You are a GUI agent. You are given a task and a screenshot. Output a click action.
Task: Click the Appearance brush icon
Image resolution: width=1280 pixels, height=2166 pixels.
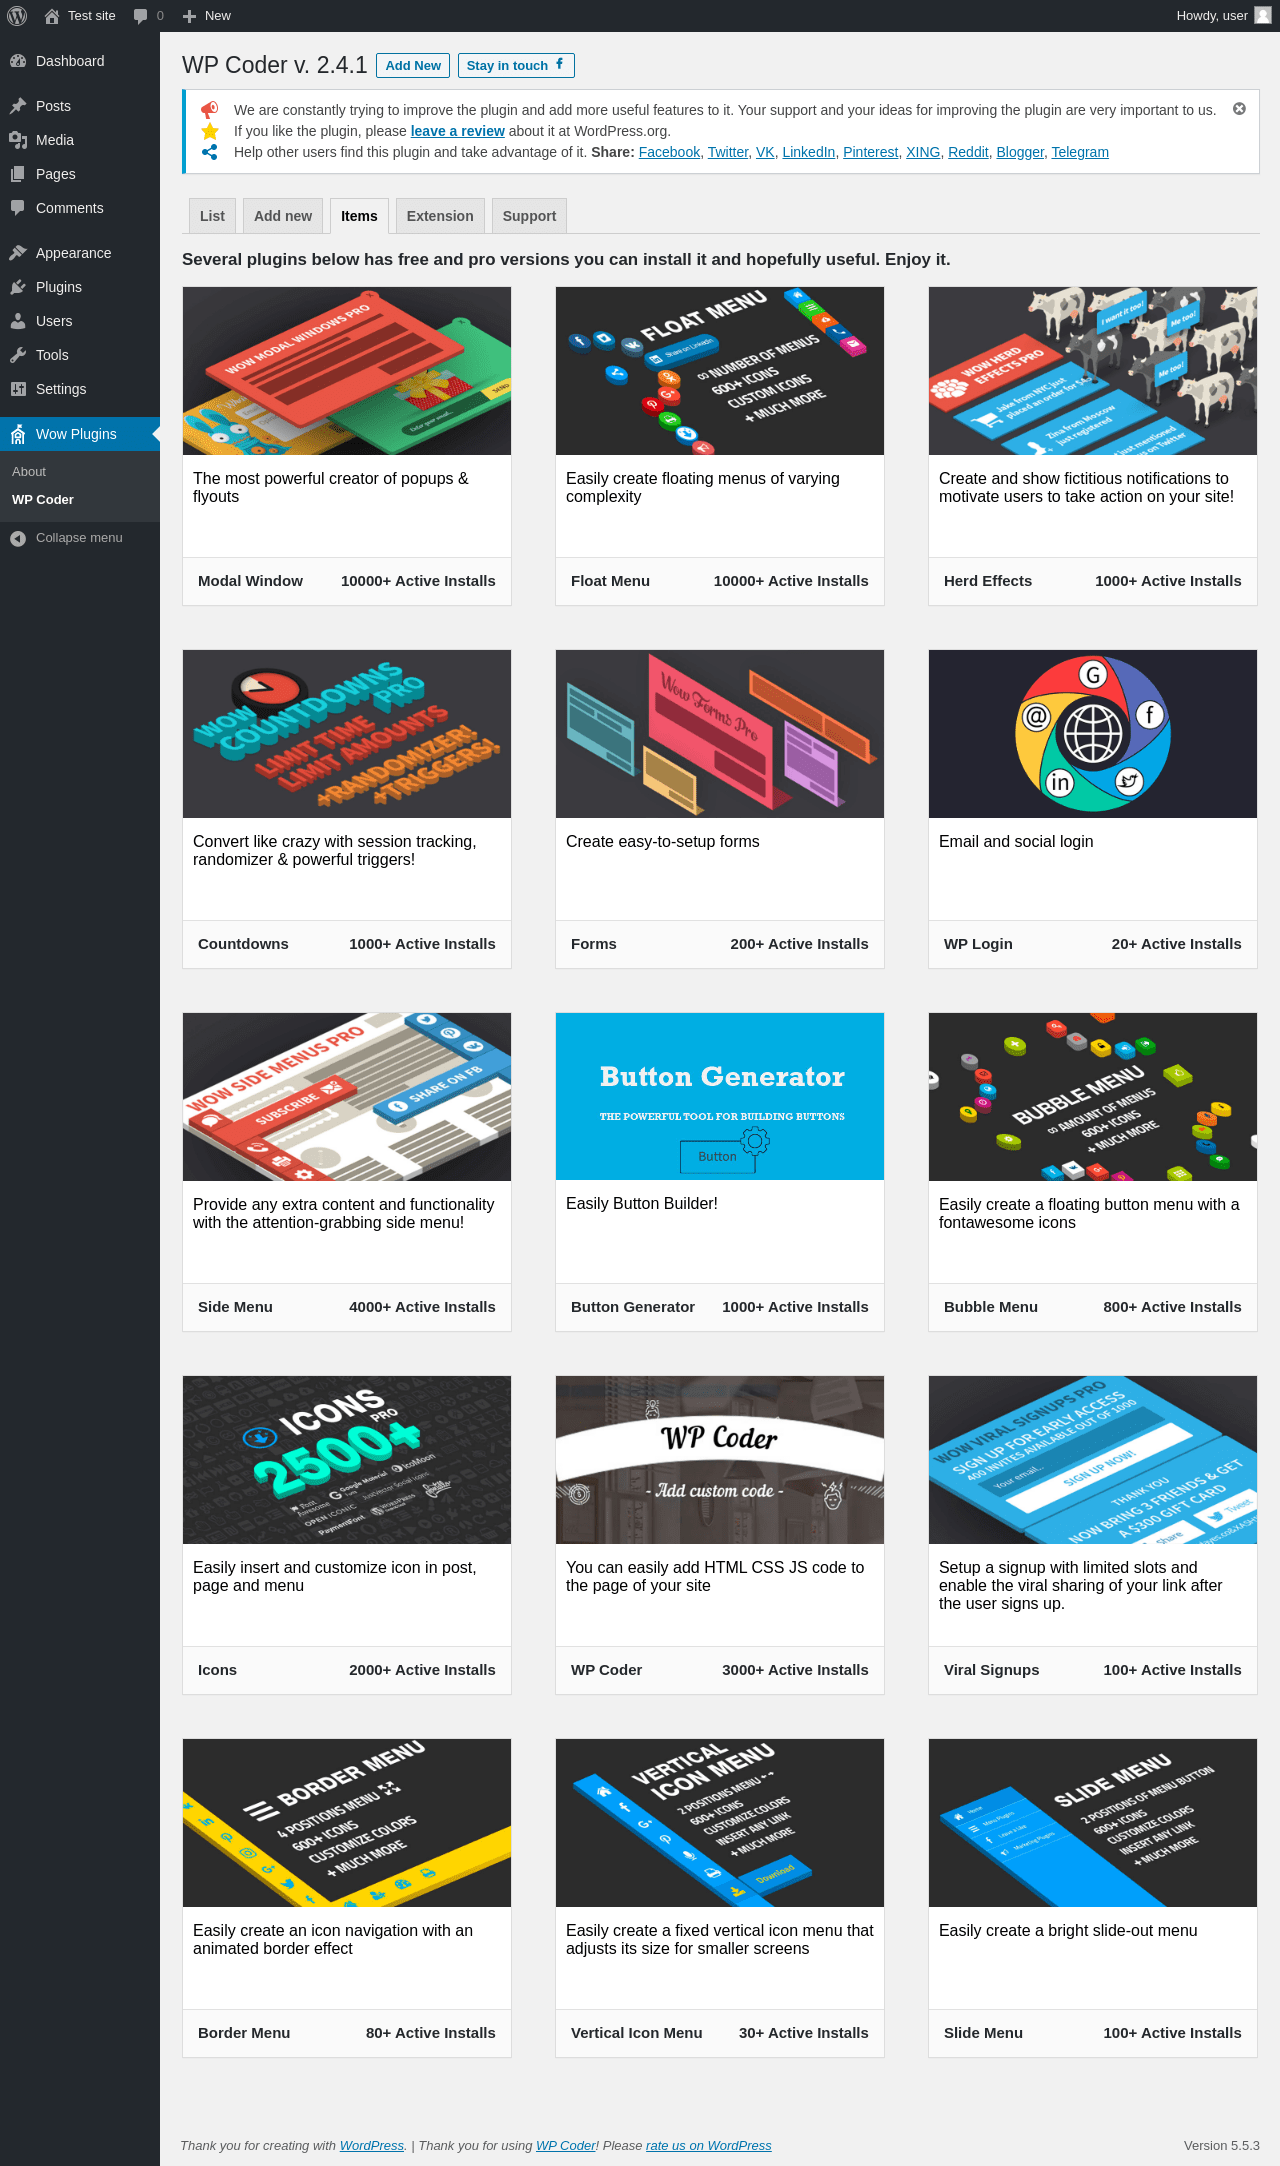(x=18, y=253)
